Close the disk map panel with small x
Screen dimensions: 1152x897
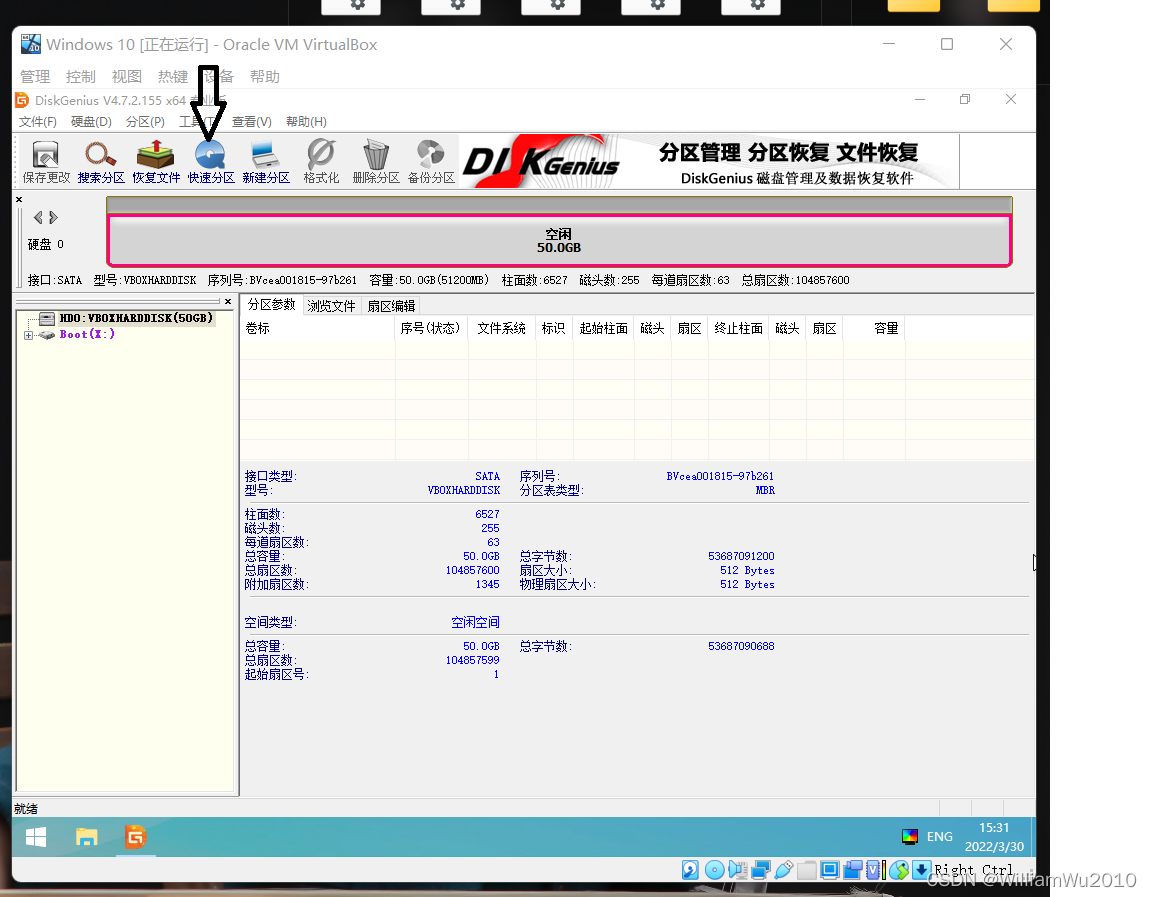[19, 199]
